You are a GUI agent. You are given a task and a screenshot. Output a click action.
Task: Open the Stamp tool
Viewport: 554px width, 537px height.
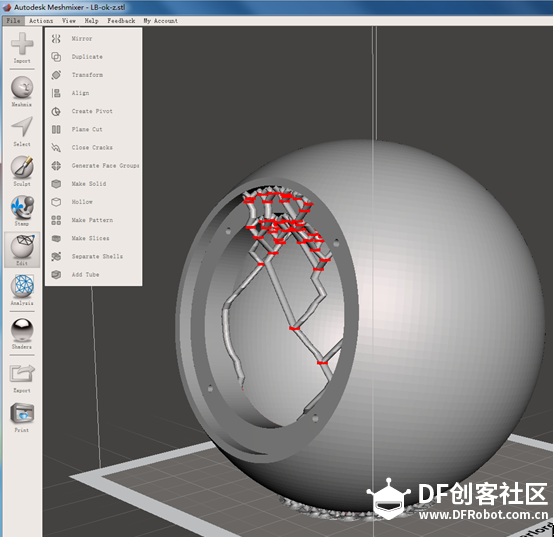[22, 210]
